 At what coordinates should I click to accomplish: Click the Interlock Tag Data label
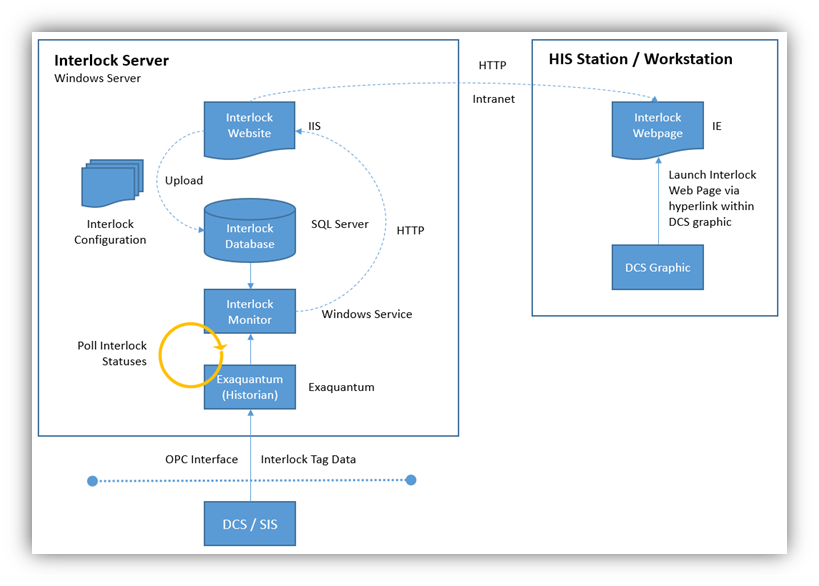tap(307, 459)
